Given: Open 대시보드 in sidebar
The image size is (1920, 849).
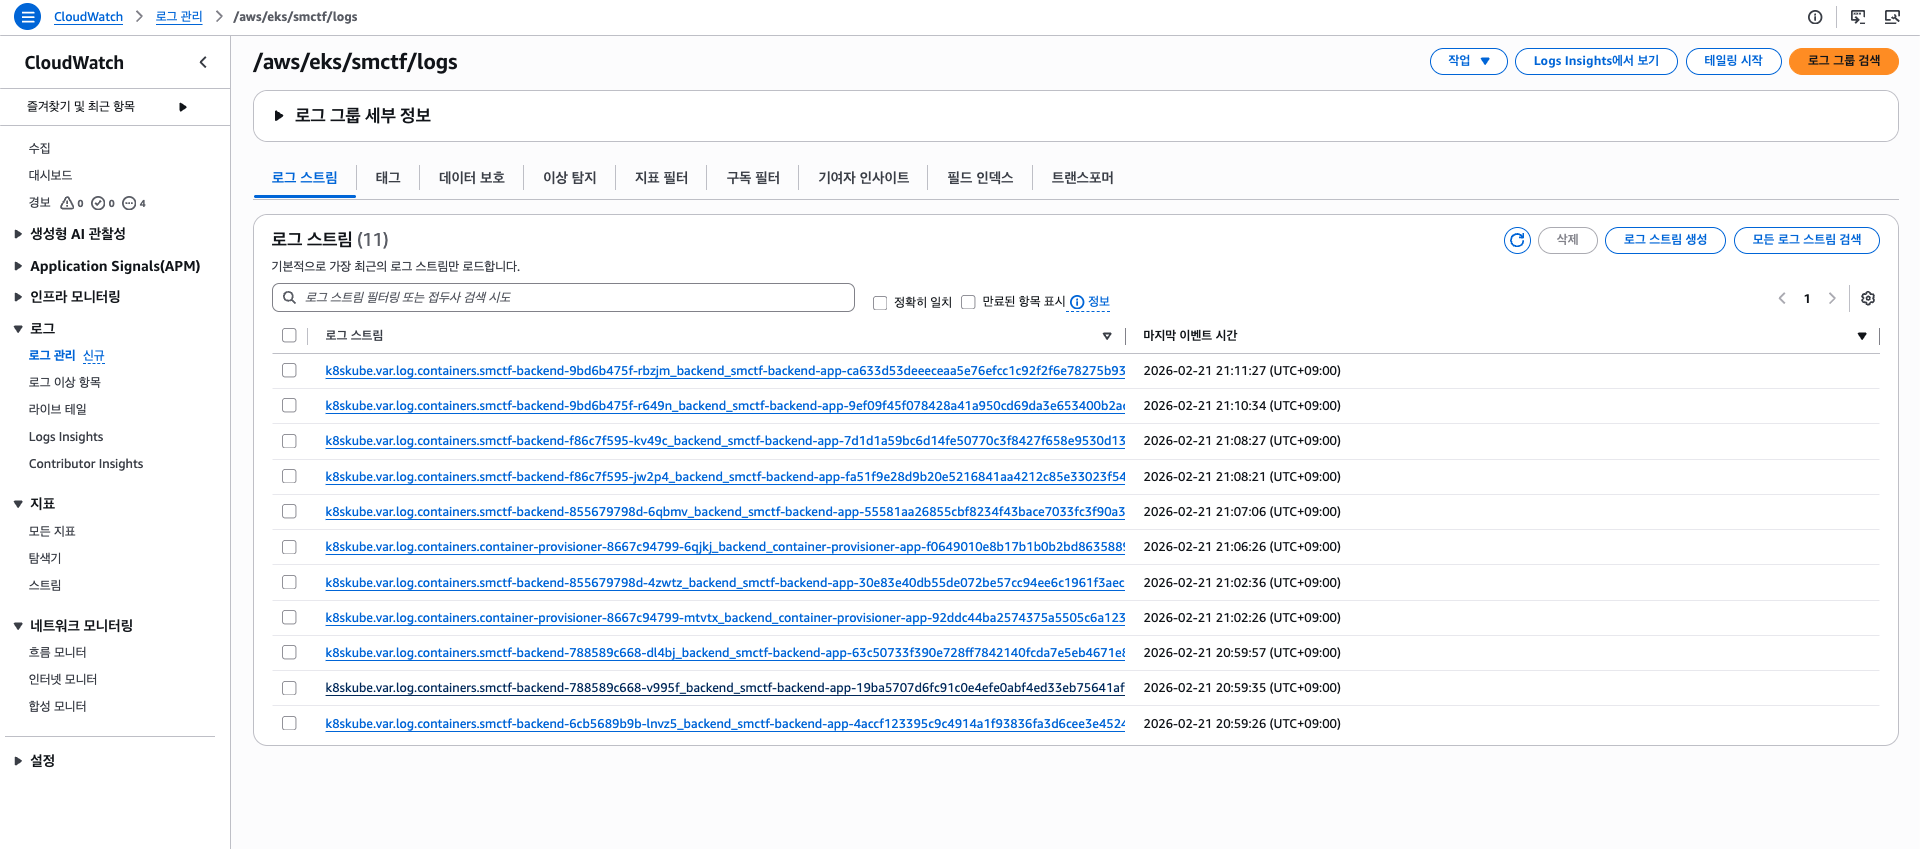Looking at the screenshot, I should coord(50,175).
